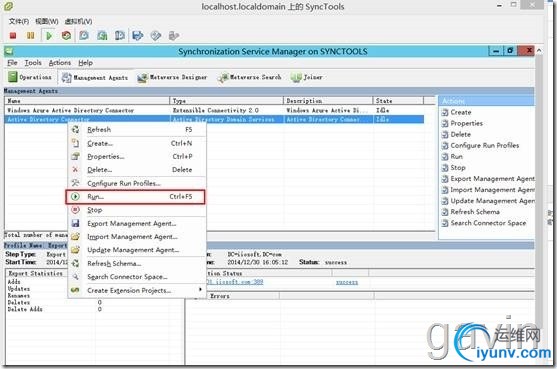Choose Run... in context menu

135,196
